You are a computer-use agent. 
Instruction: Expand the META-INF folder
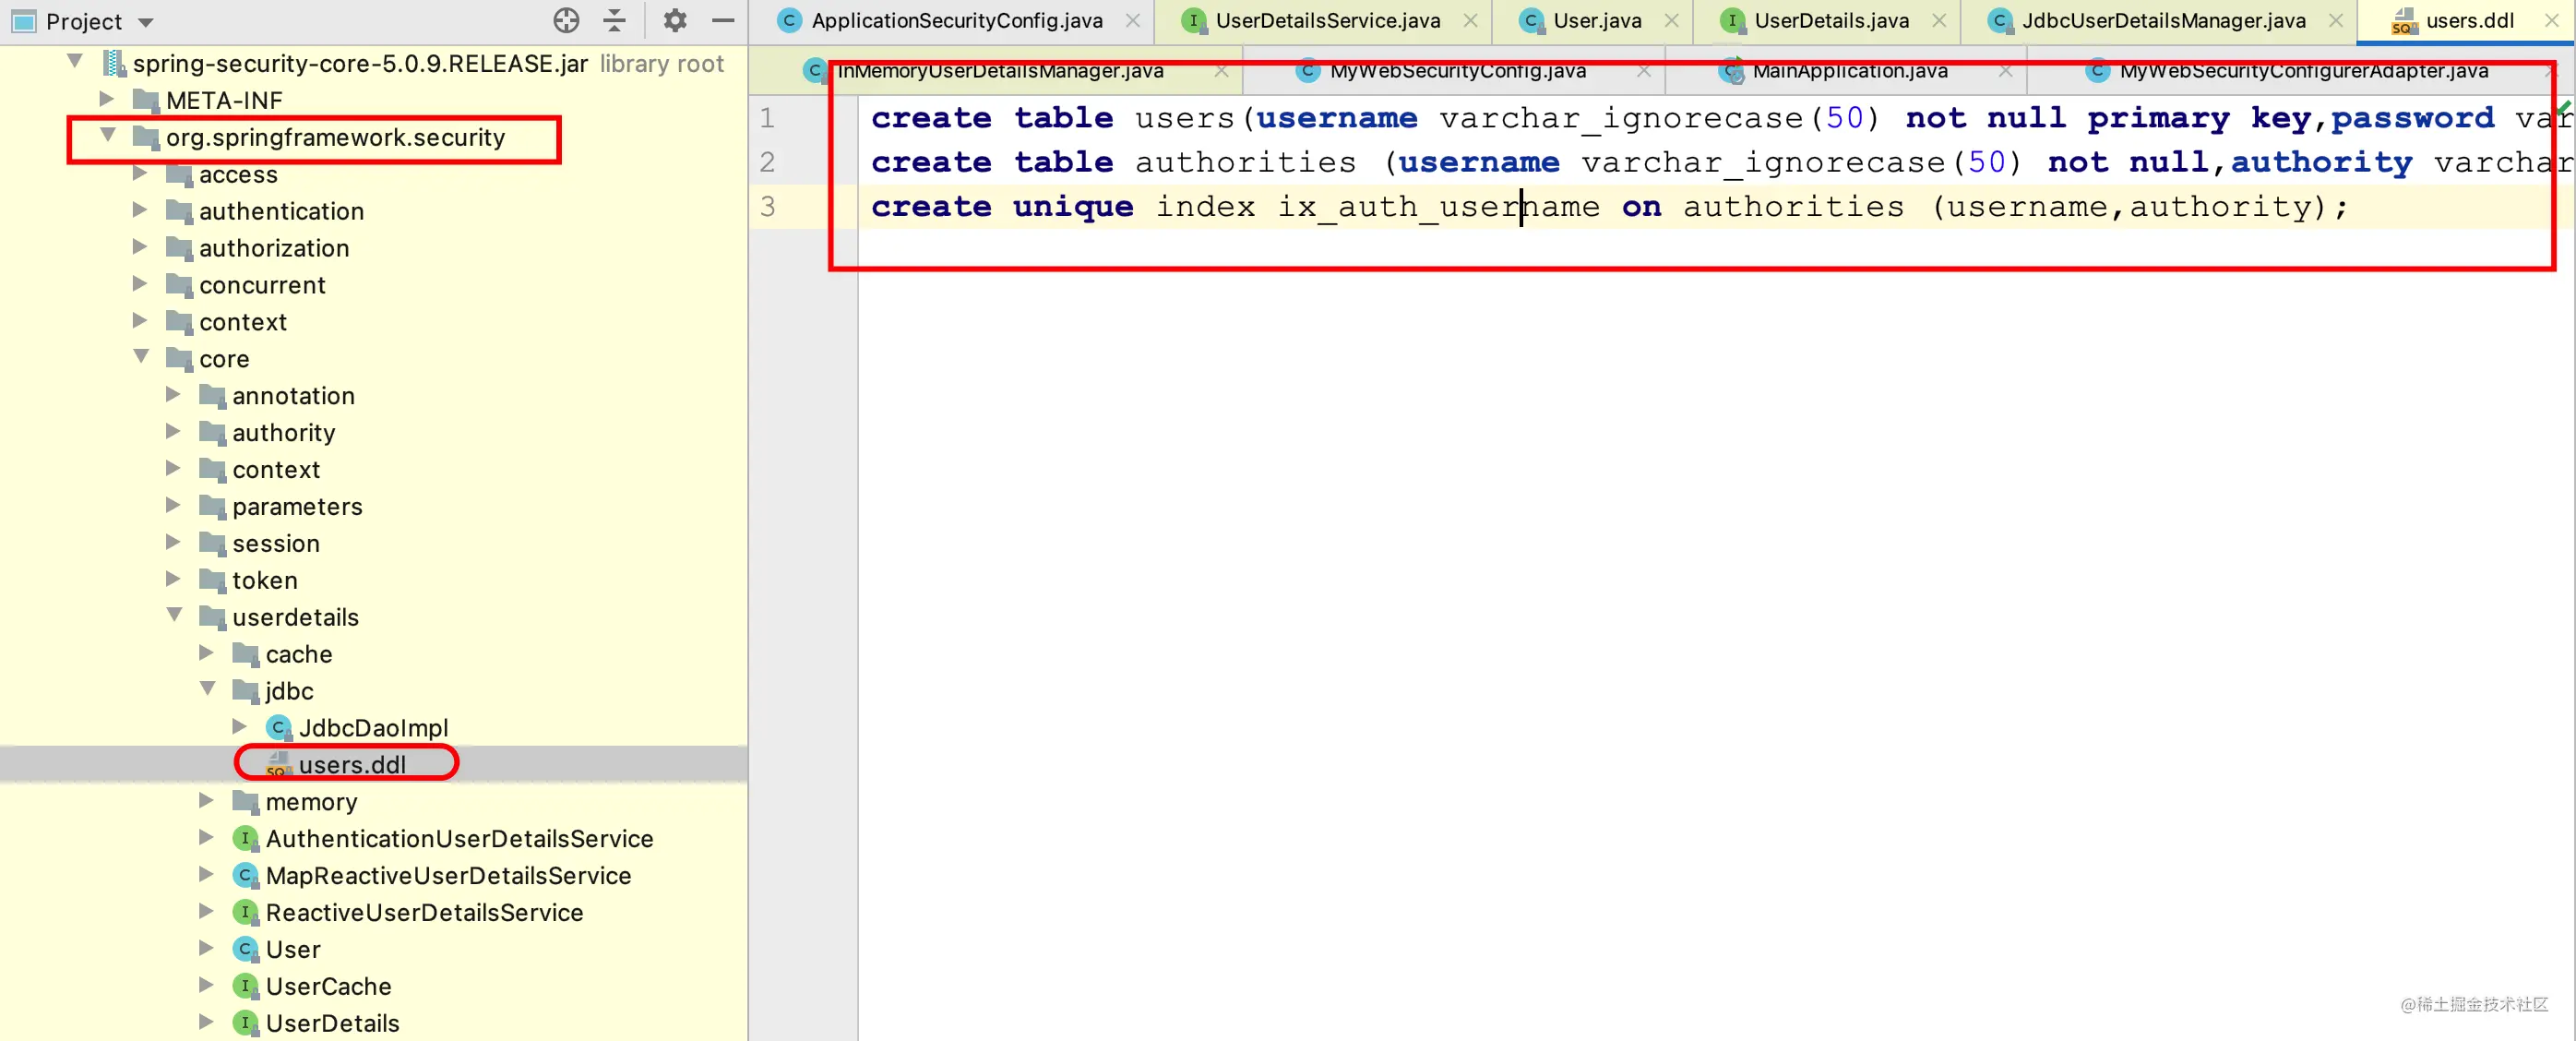(107, 99)
